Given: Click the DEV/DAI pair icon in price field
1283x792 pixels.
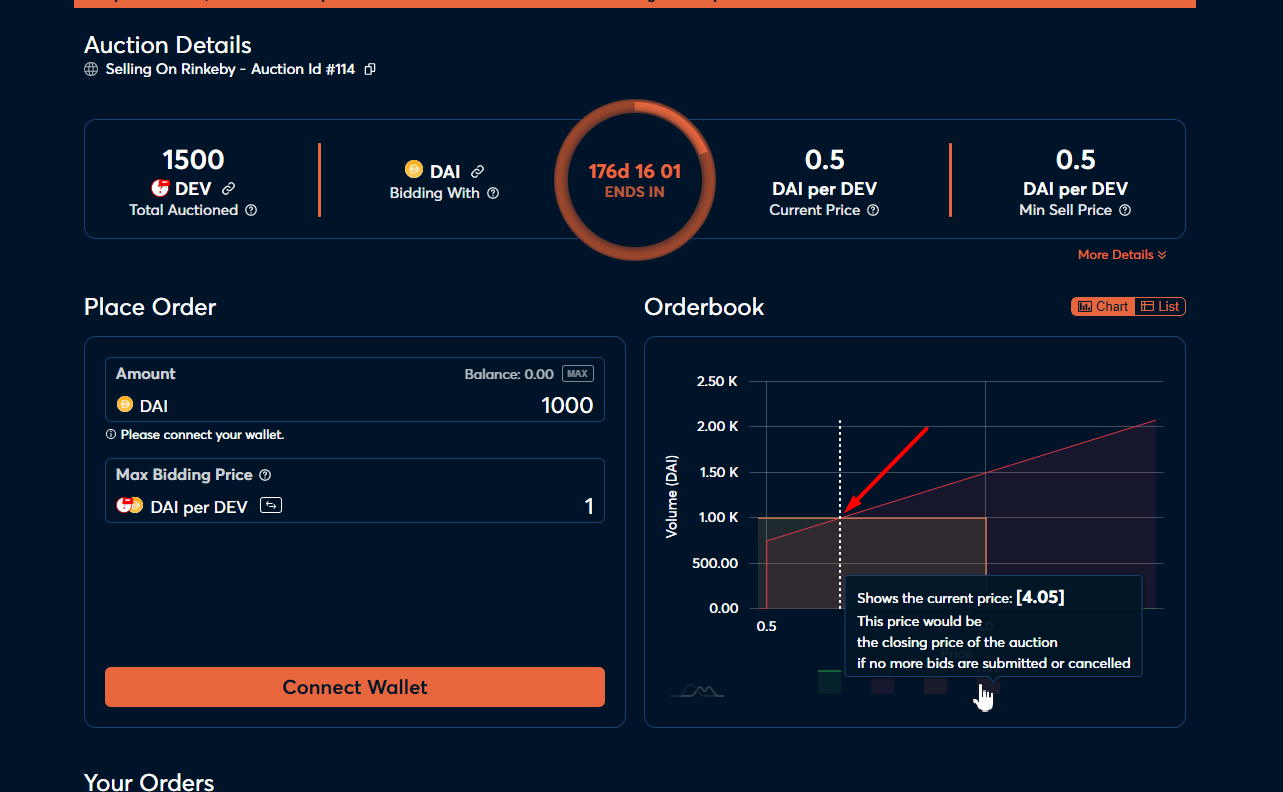Looking at the screenshot, I should (x=130, y=506).
